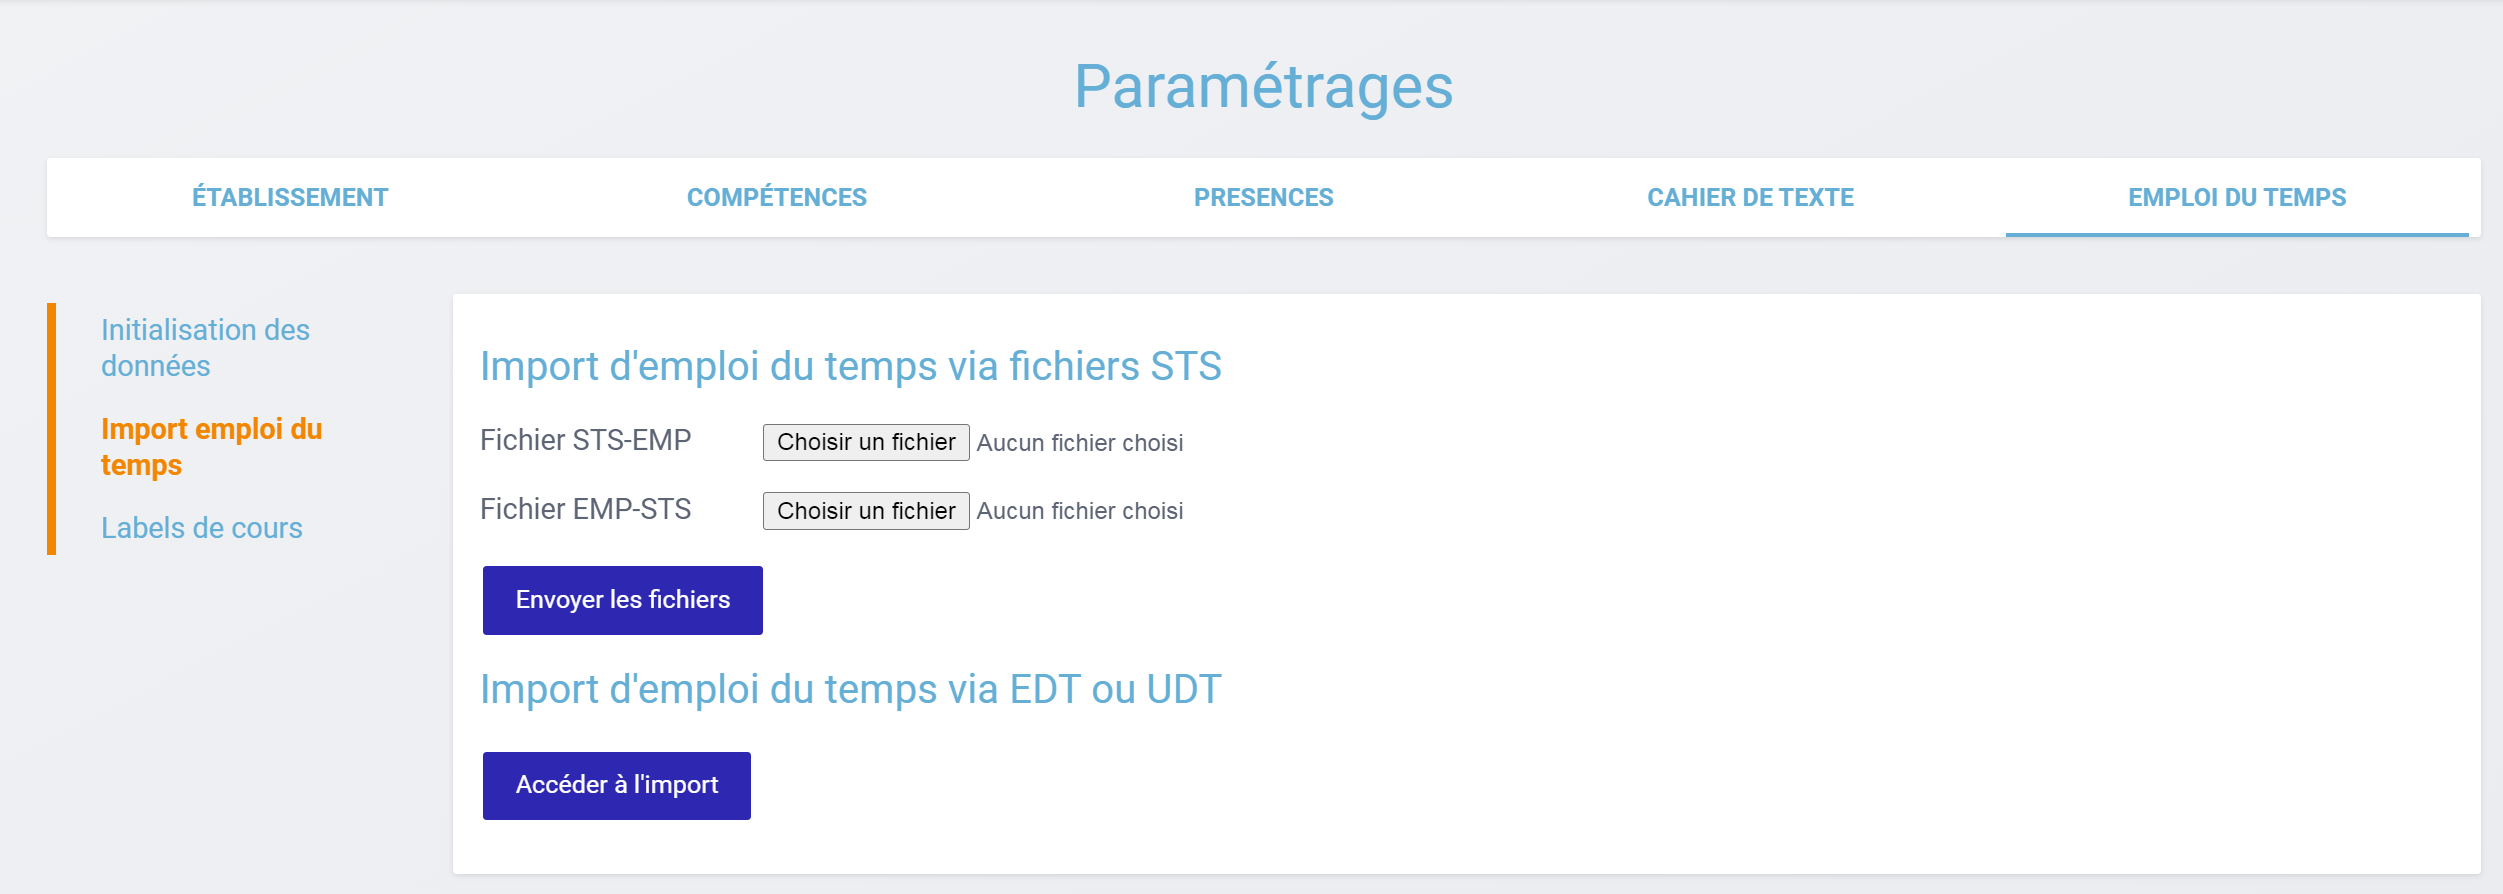The width and height of the screenshot is (2503, 894).
Task: Click the Accéder à l'import button
Action: [x=616, y=785]
